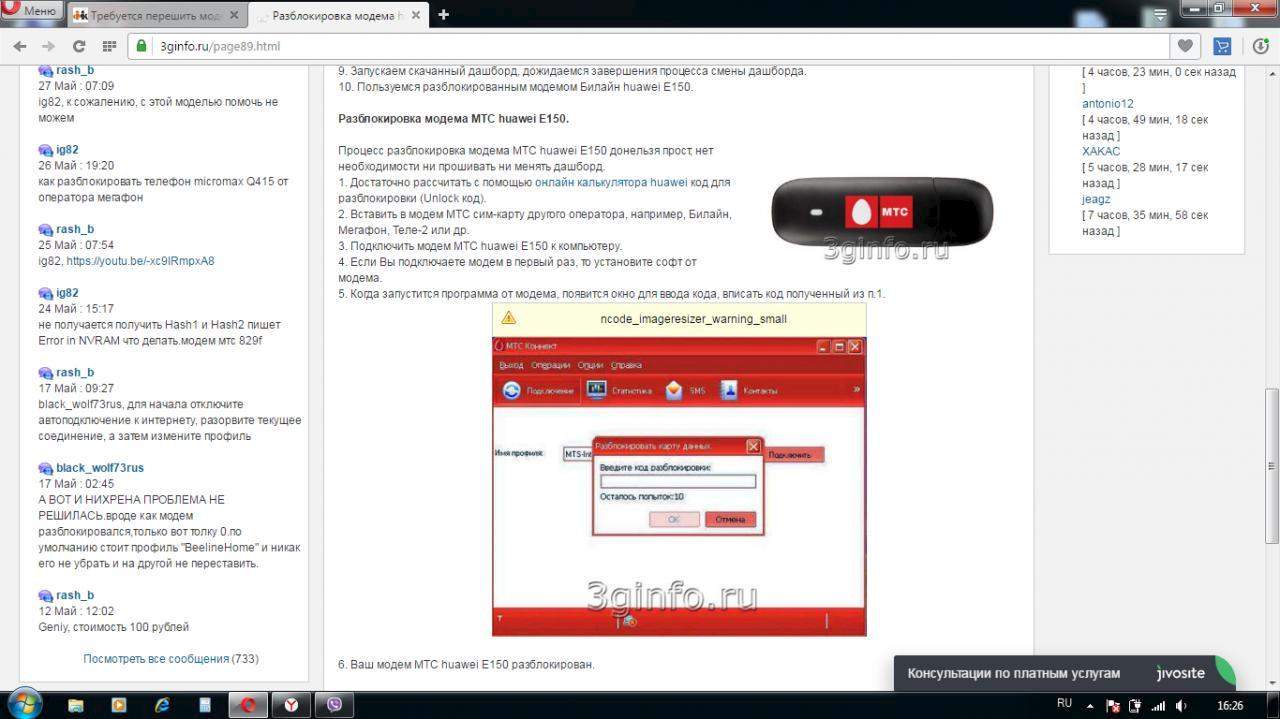Open the Speed Dial grid
1280x719 pixels.
(x=109, y=46)
